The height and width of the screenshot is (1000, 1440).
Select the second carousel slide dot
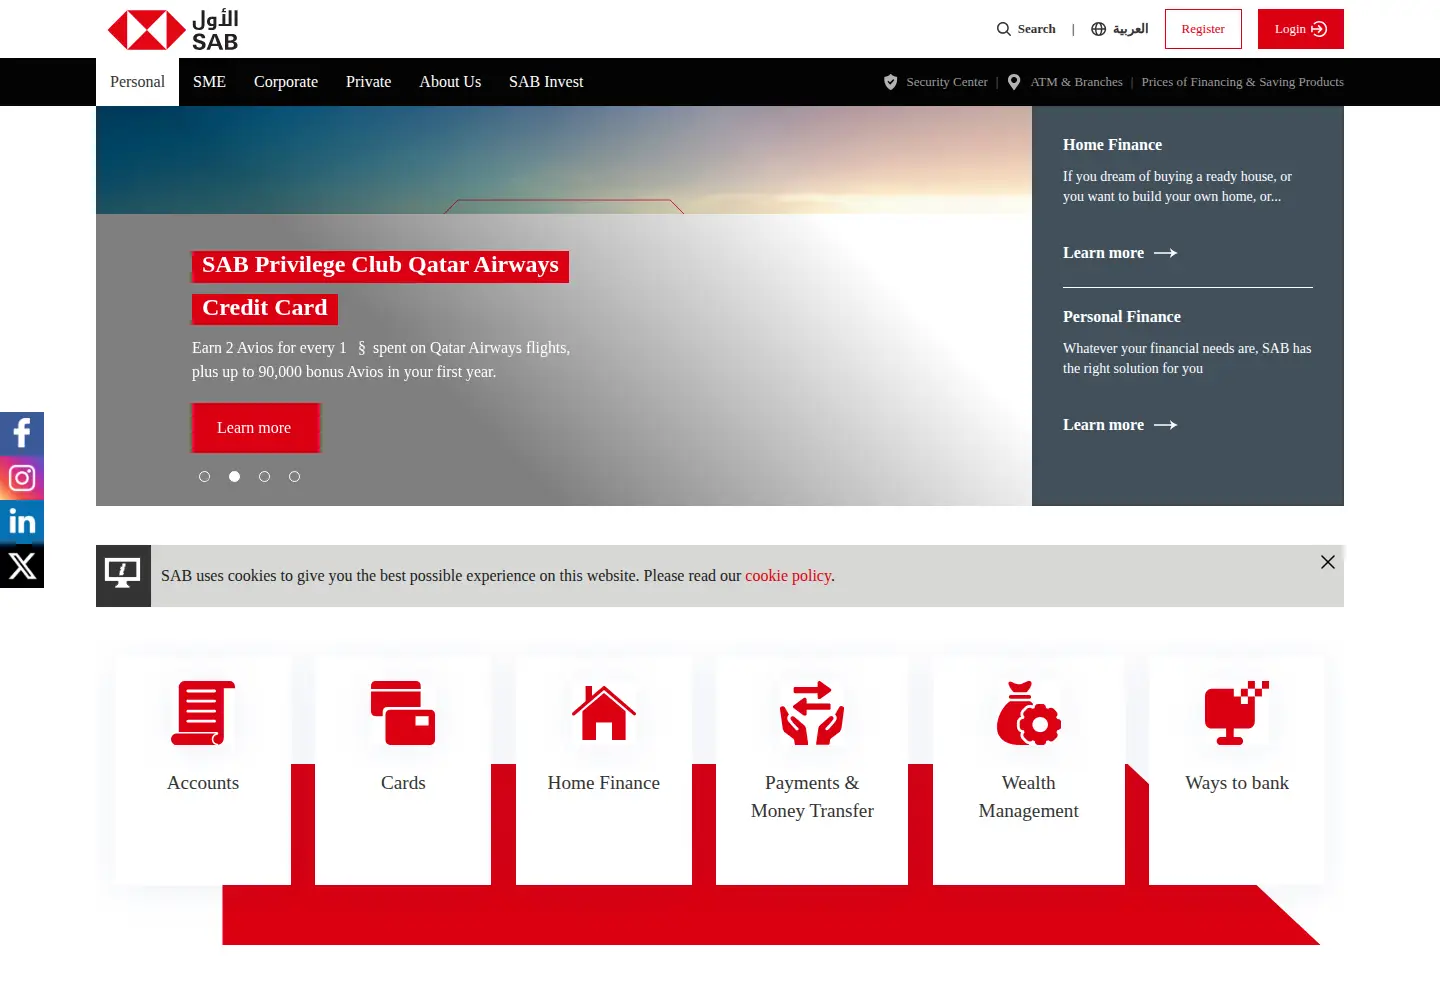pos(235,477)
